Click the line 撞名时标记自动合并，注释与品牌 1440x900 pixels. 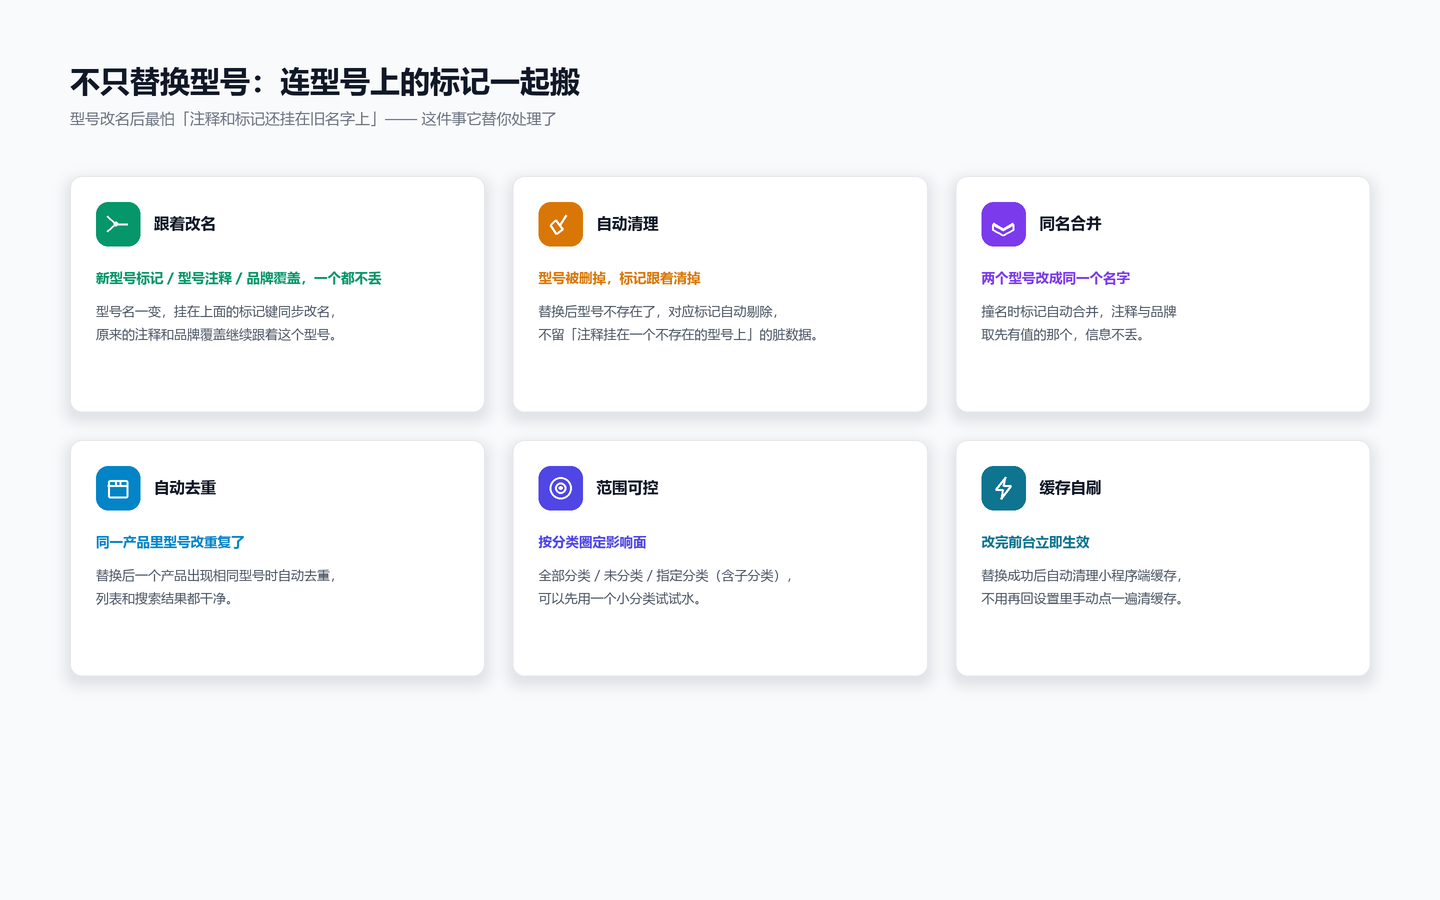(1079, 312)
